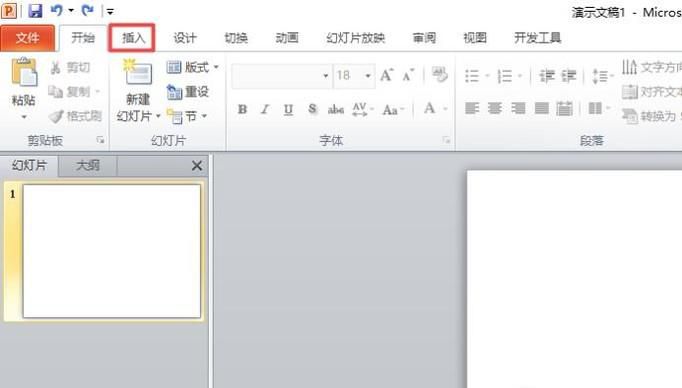Toggle text Shadow (S) formatting
This screenshot has height=388, width=682.
tap(312, 109)
